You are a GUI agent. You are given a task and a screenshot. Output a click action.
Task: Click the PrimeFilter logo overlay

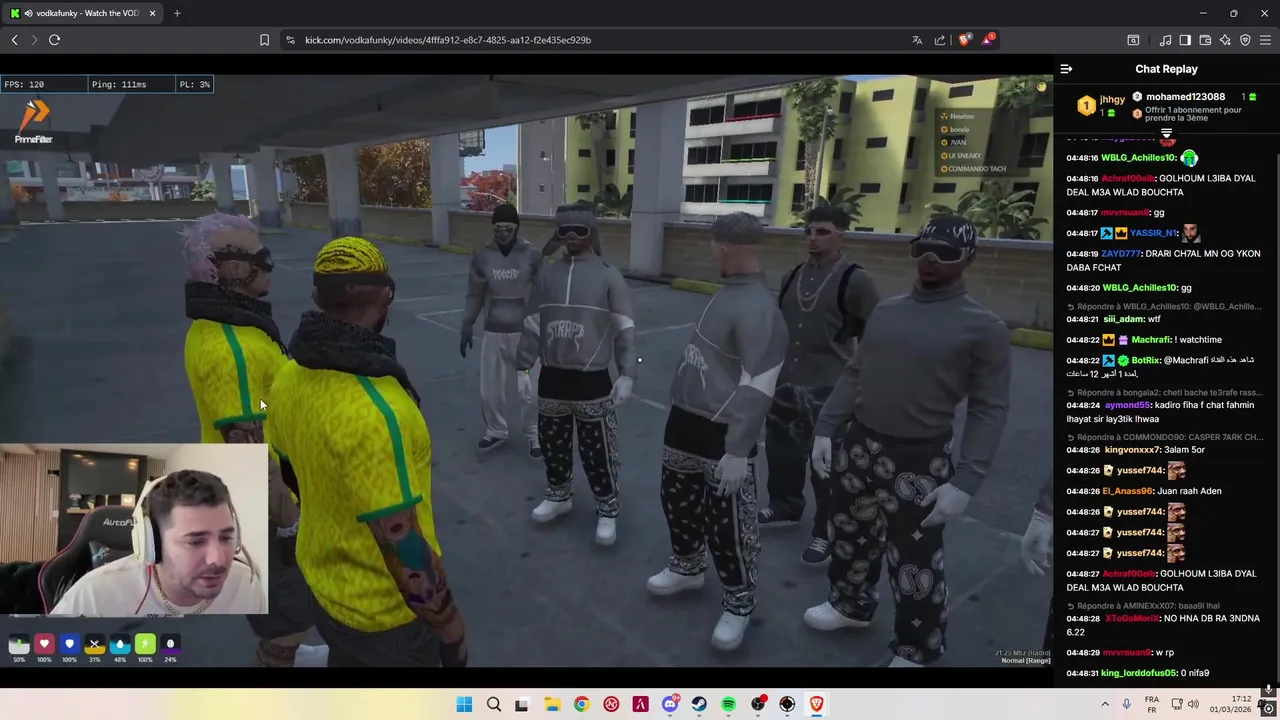click(x=33, y=122)
